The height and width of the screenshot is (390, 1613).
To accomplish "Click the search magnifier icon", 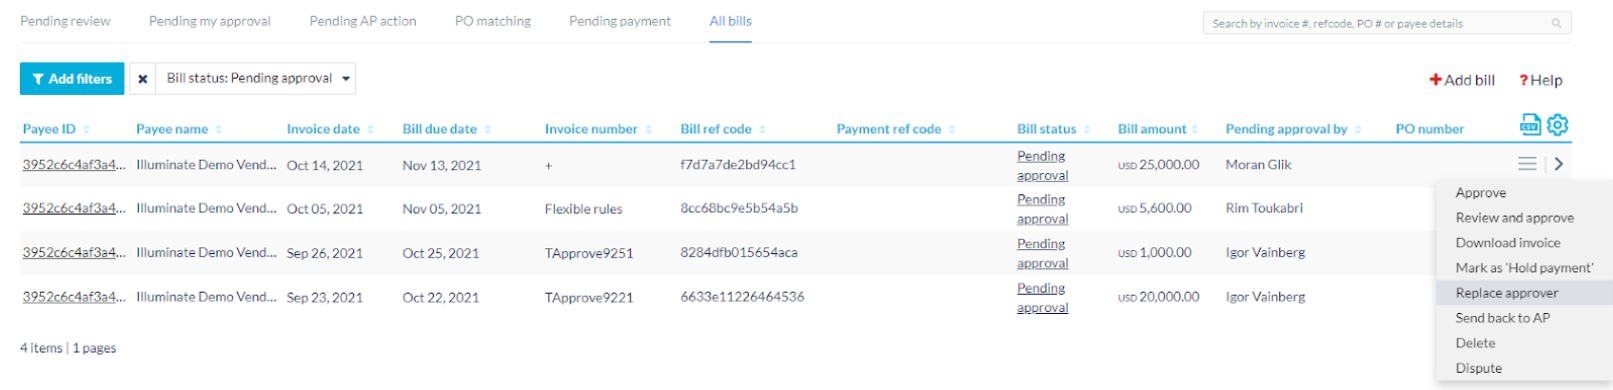I will pyautogui.click(x=1556, y=23).
